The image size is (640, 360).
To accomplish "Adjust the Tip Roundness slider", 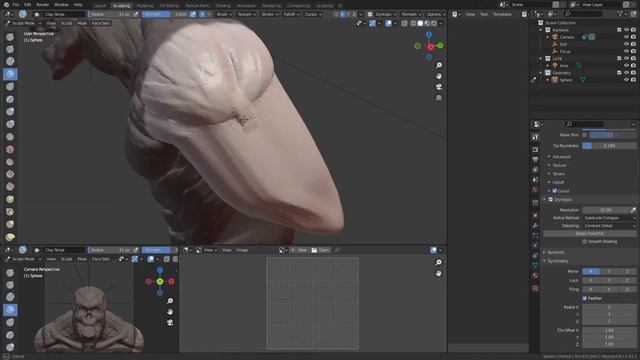I will click(x=609, y=146).
